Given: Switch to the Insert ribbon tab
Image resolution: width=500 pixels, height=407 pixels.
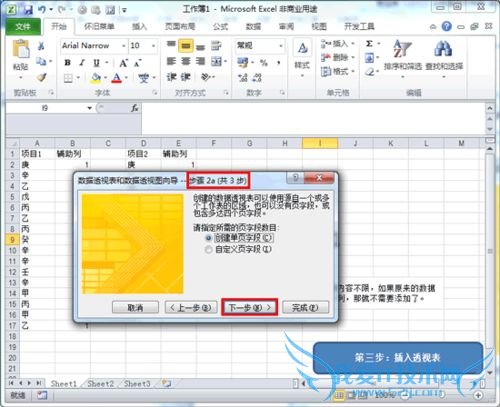Looking at the screenshot, I should tap(139, 27).
